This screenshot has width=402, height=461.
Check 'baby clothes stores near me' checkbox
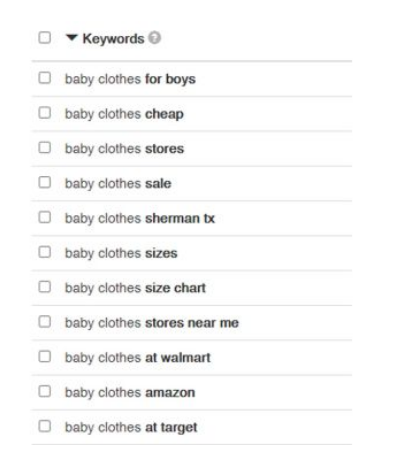point(45,322)
